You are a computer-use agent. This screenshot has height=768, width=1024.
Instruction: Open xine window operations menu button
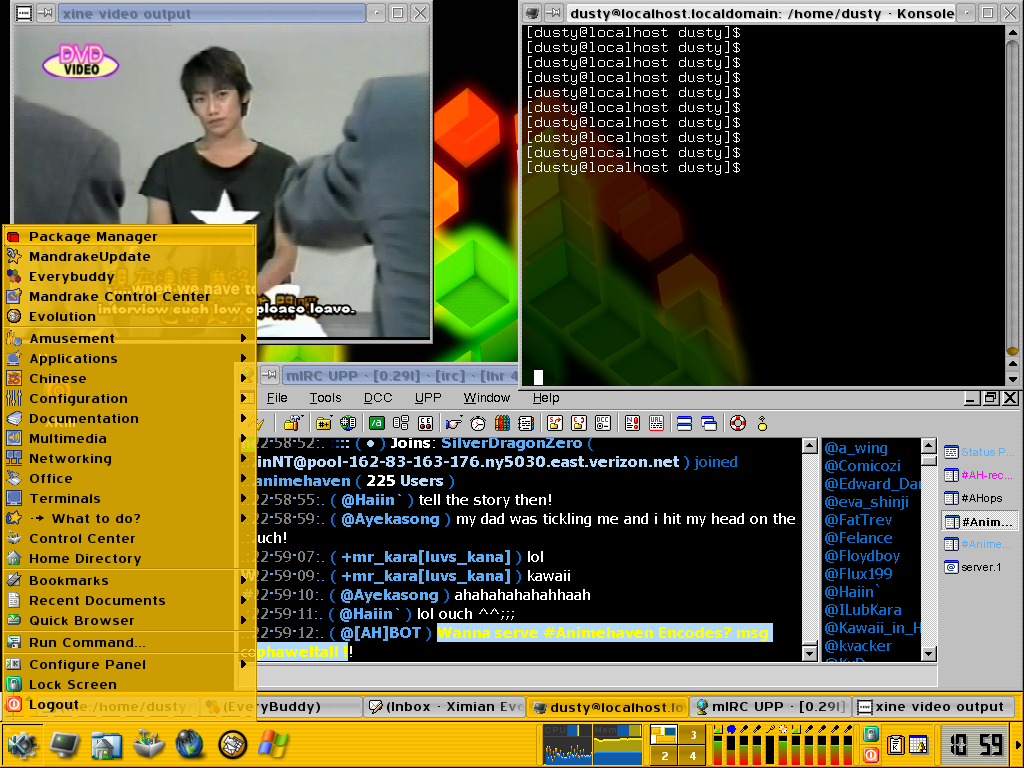pos(24,13)
